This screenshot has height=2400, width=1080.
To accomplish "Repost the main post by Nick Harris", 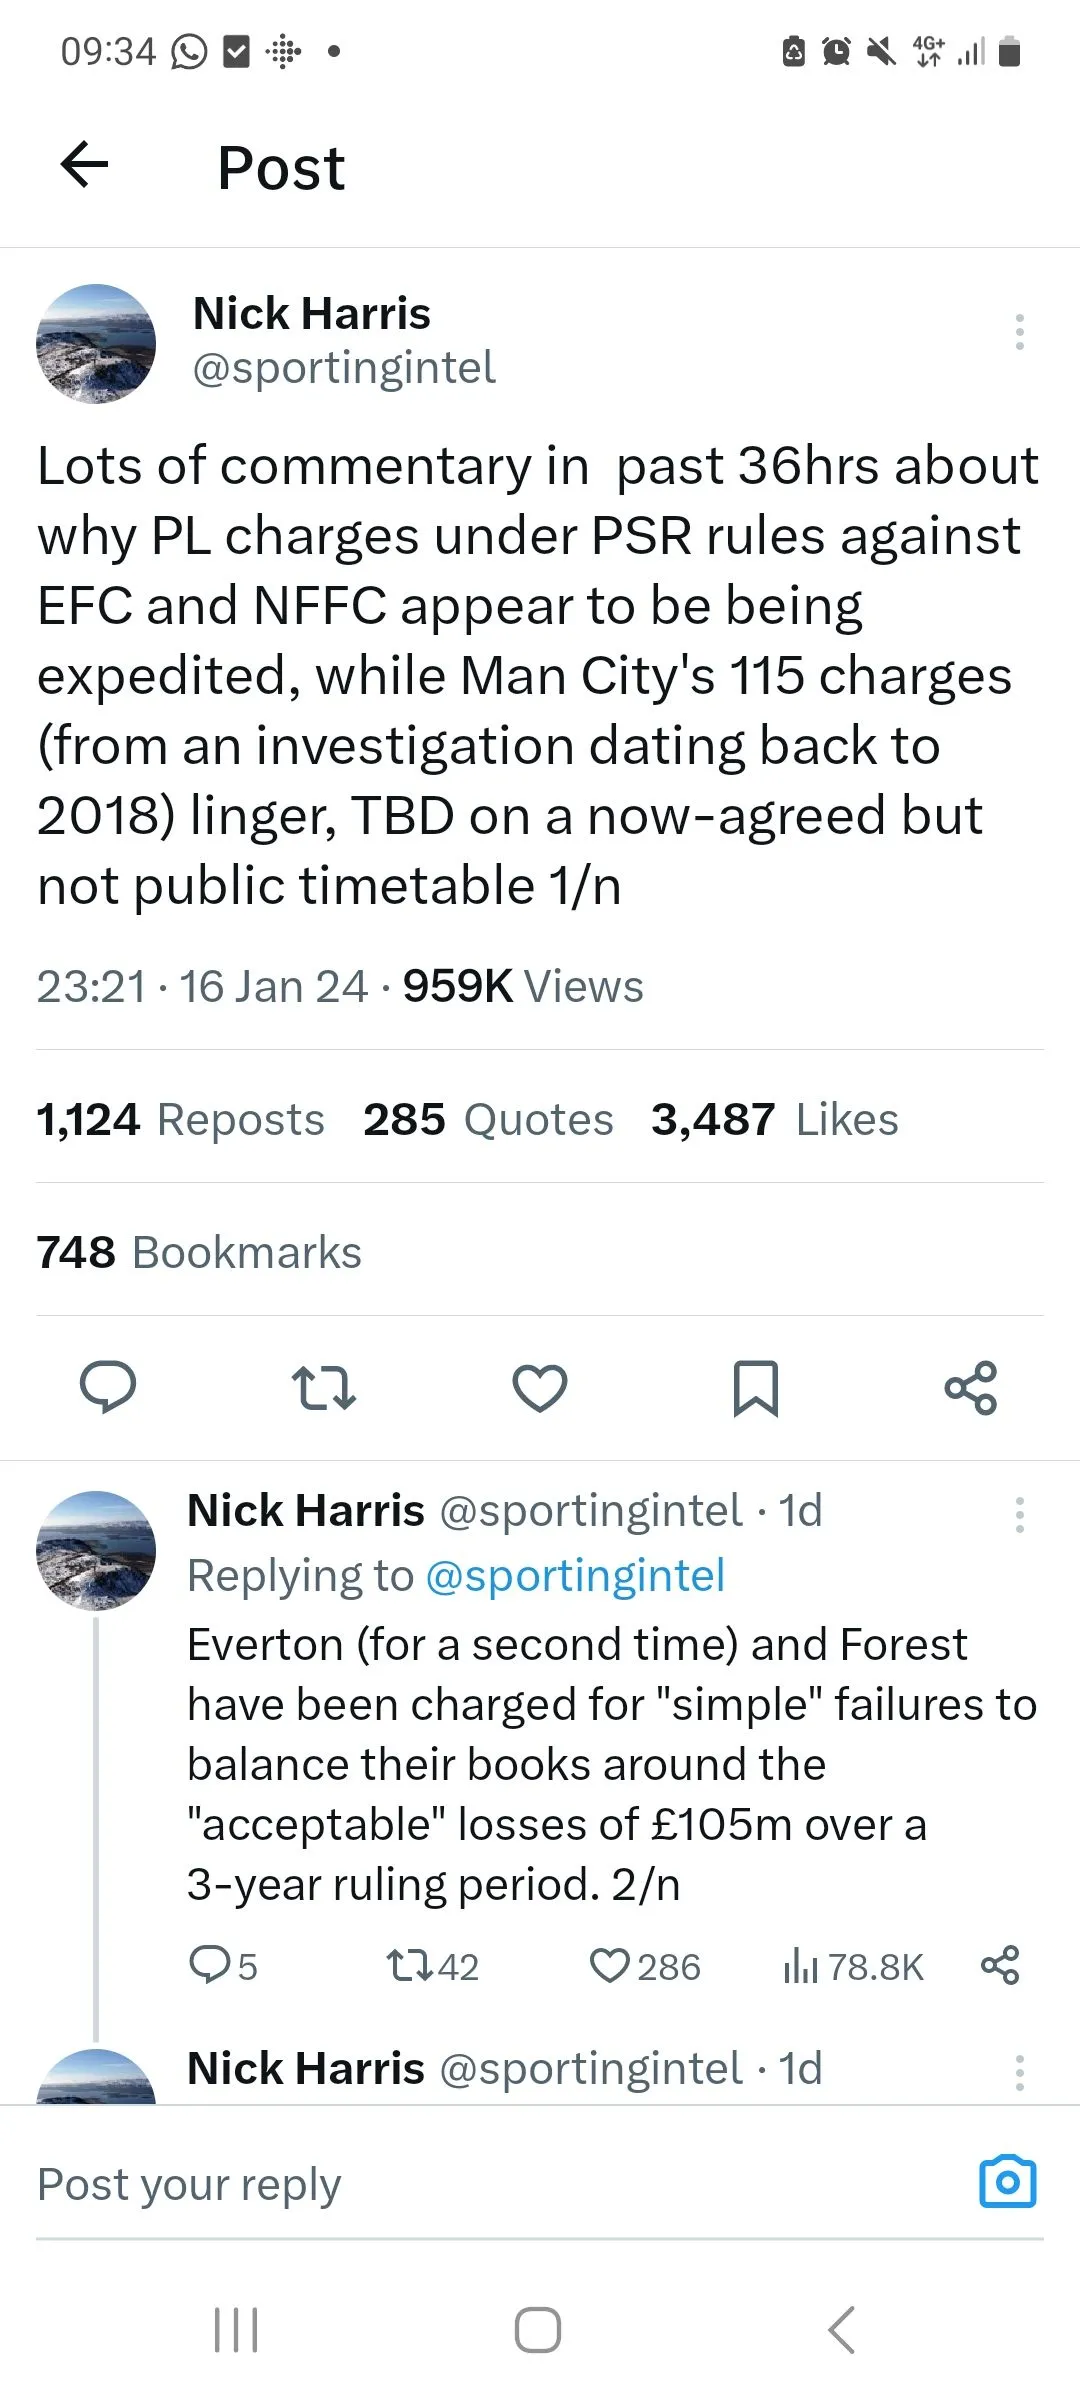I will tap(324, 1387).
